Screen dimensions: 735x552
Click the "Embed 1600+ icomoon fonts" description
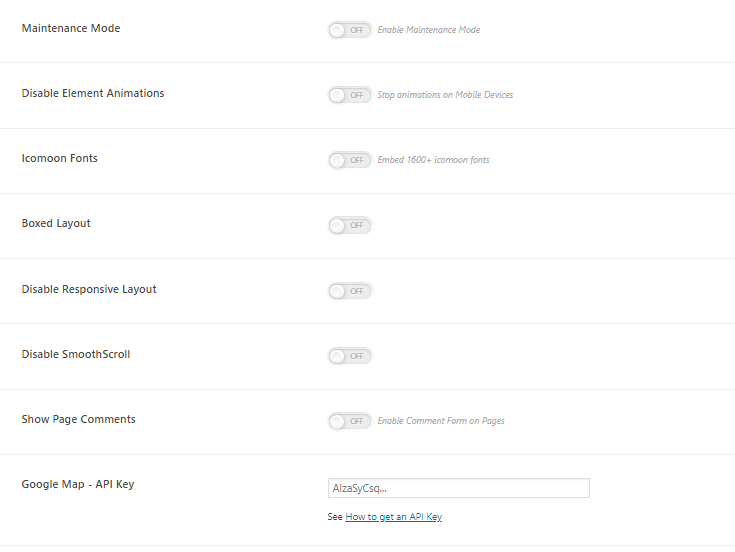click(x=433, y=160)
